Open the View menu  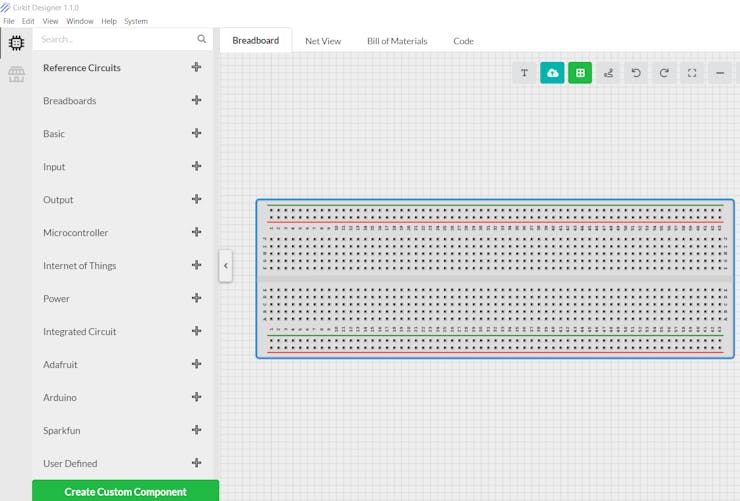point(50,21)
